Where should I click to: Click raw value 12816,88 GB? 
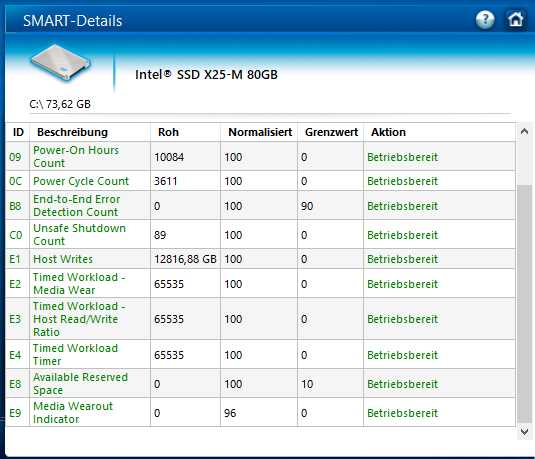tap(185, 259)
